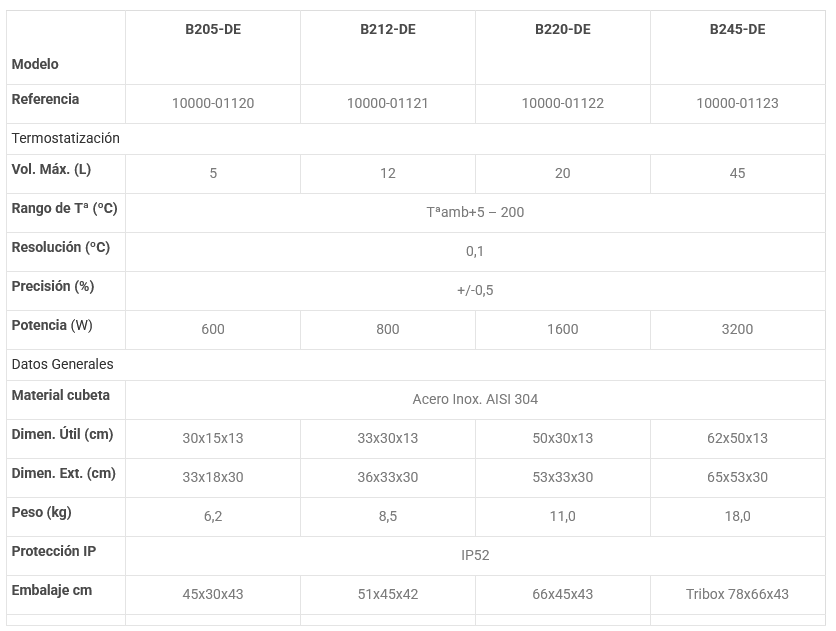Click the Datos Generales section heading
The width and height of the screenshot is (836, 631).
click(63, 364)
